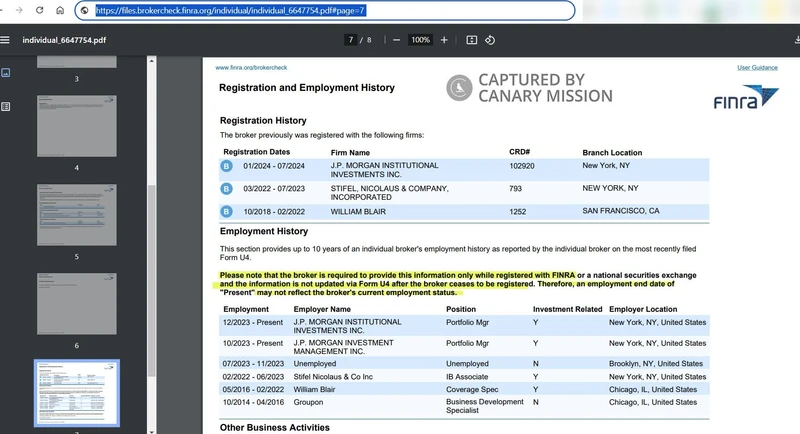This screenshot has height=434, width=800.
Task: Toggle the PDF sidebar hamburger menu
Action: point(5,40)
